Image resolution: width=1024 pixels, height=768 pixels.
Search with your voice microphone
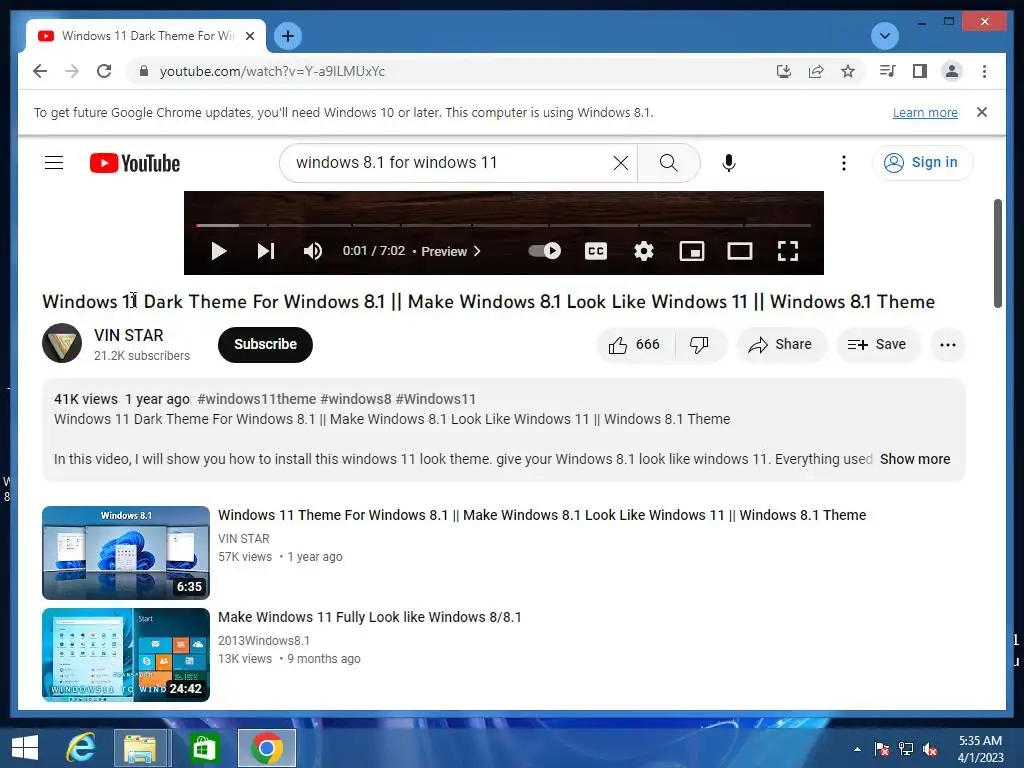tap(729, 163)
